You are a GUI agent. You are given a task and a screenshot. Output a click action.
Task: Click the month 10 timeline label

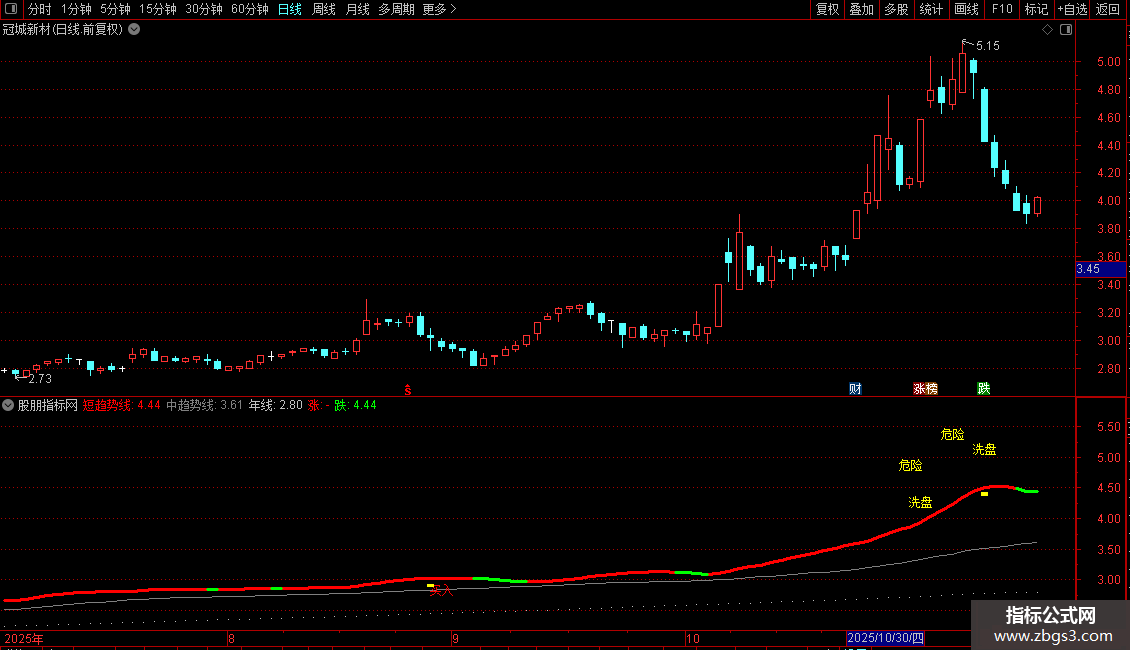[x=693, y=638]
